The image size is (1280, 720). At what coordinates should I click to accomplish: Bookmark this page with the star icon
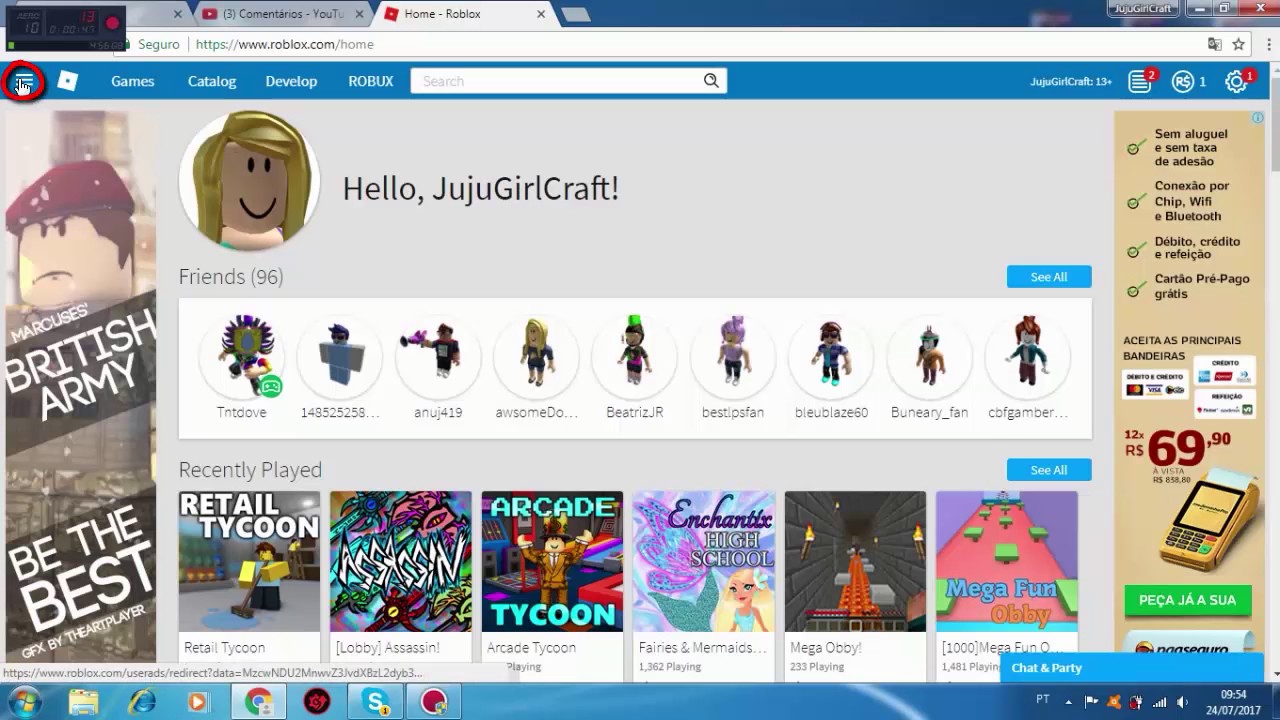[x=1238, y=44]
